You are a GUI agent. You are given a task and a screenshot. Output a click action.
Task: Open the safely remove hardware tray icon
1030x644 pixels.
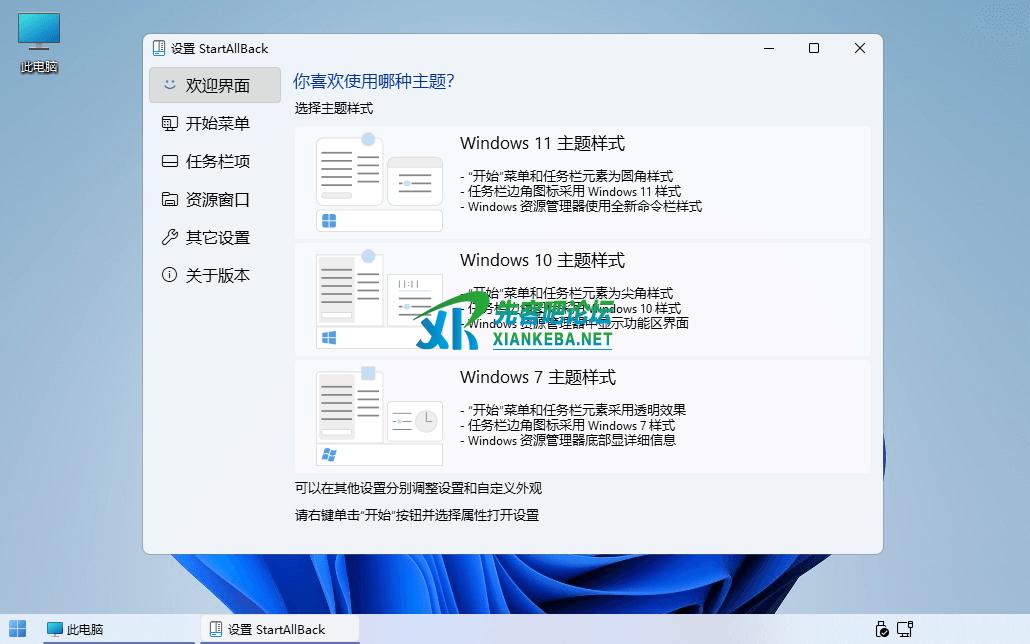click(881, 629)
